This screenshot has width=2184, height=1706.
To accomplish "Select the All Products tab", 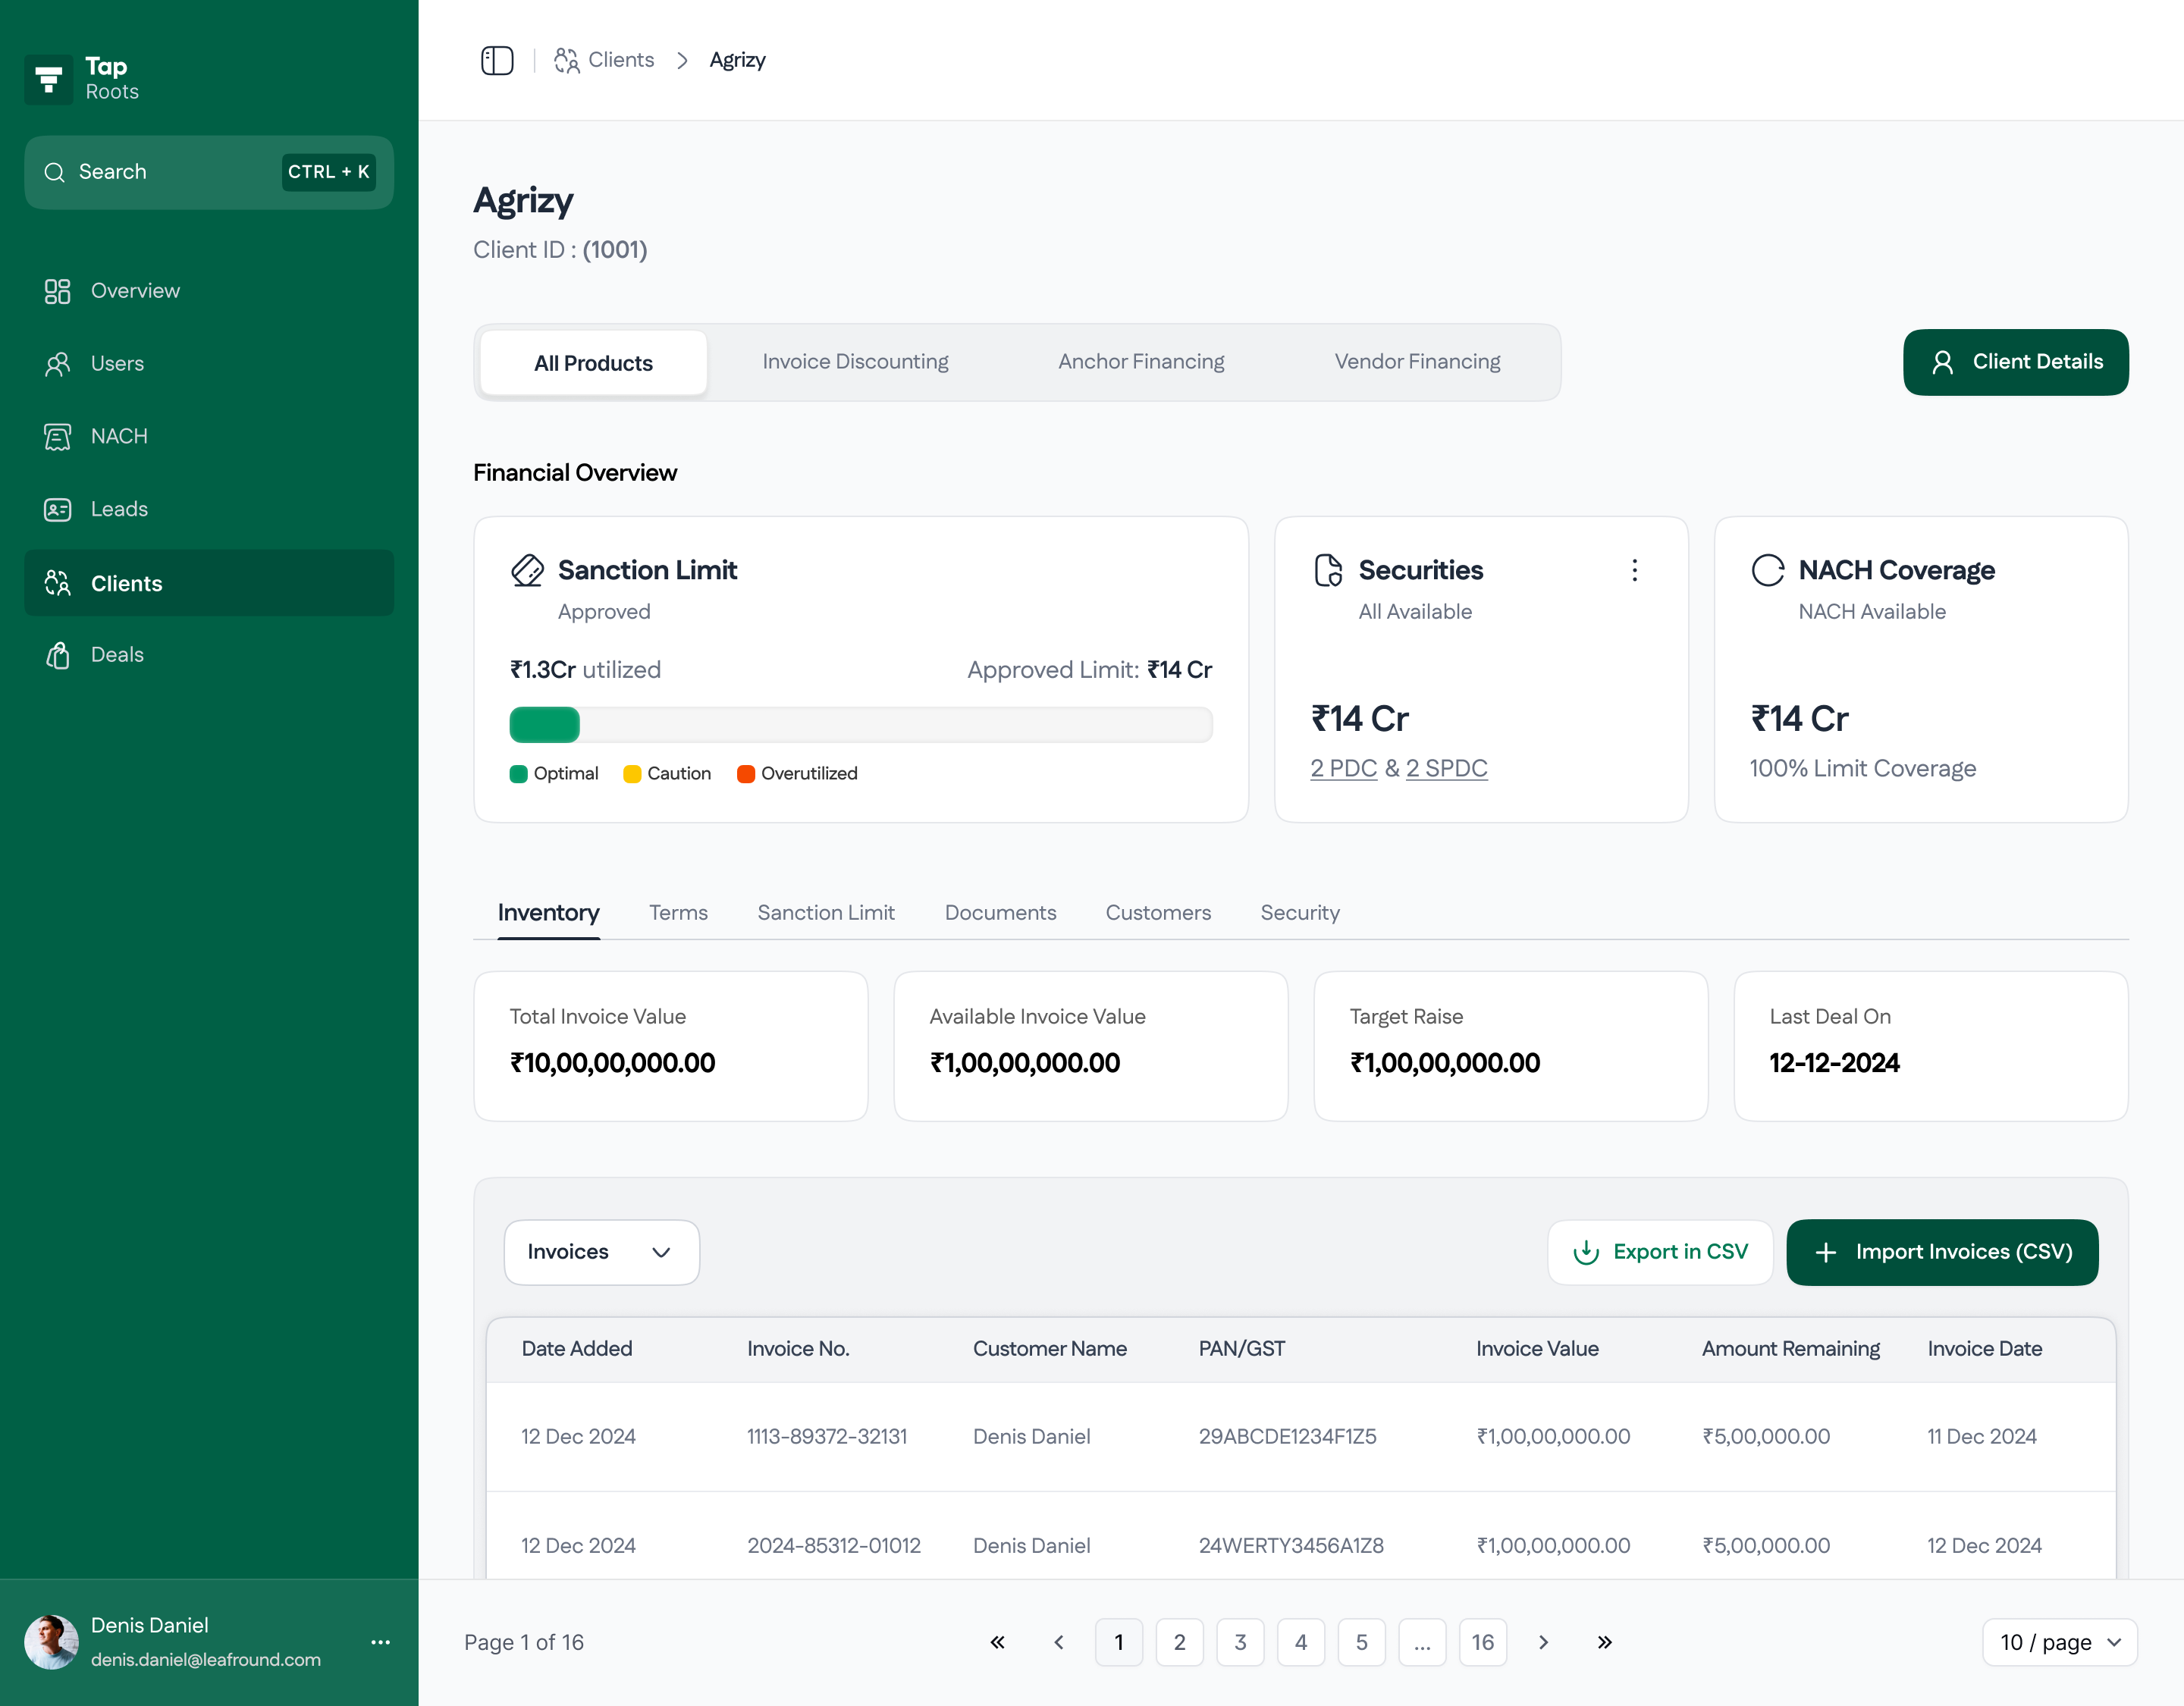I will [593, 363].
